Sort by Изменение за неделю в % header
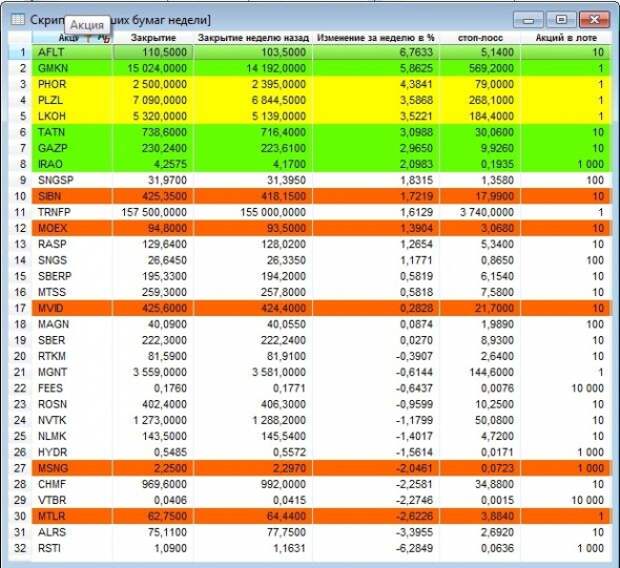The image size is (620, 568). coord(376,38)
